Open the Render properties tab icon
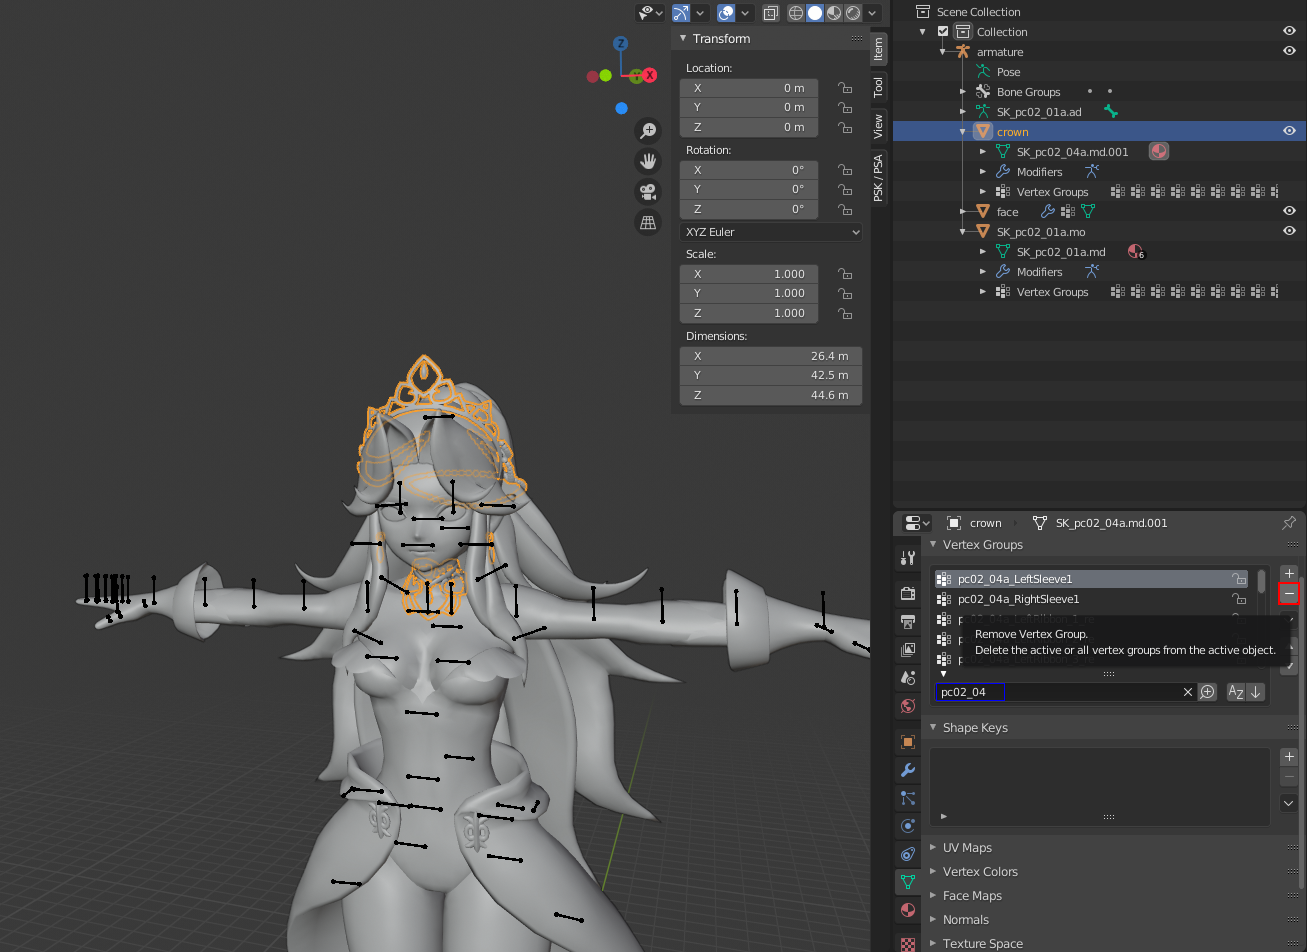 point(908,594)
